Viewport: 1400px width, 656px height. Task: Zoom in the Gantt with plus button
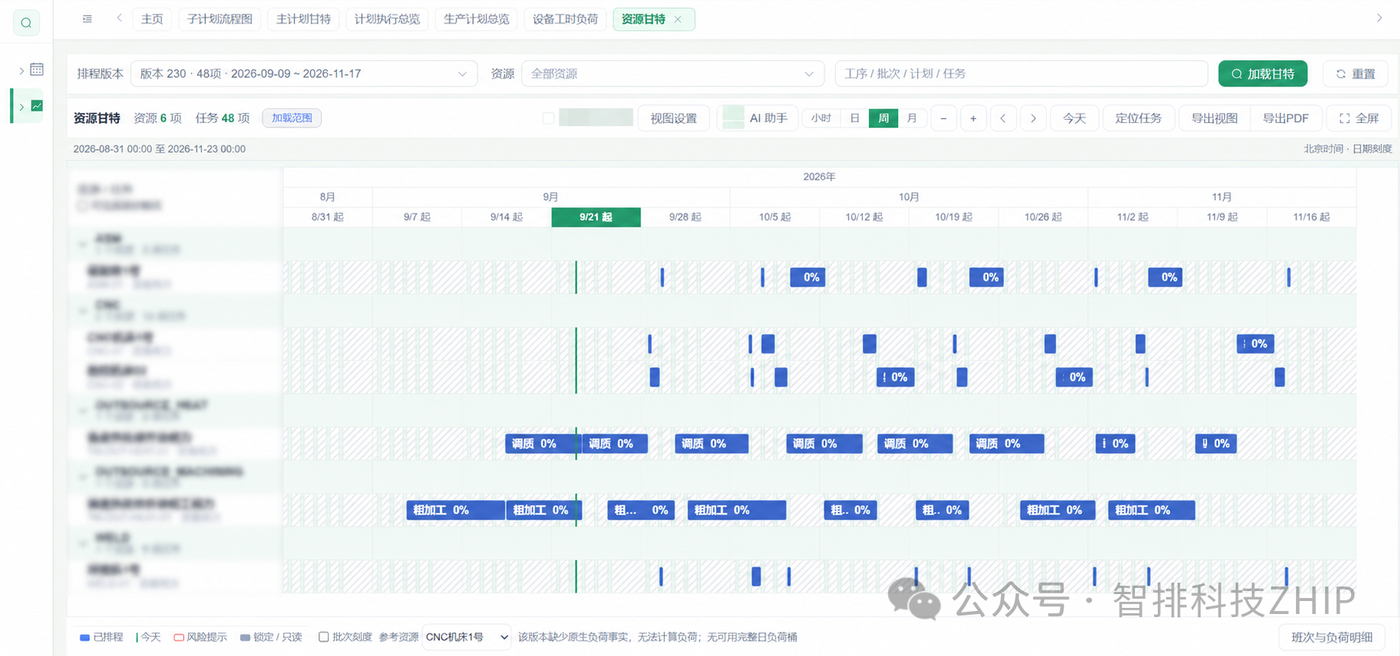973,118
